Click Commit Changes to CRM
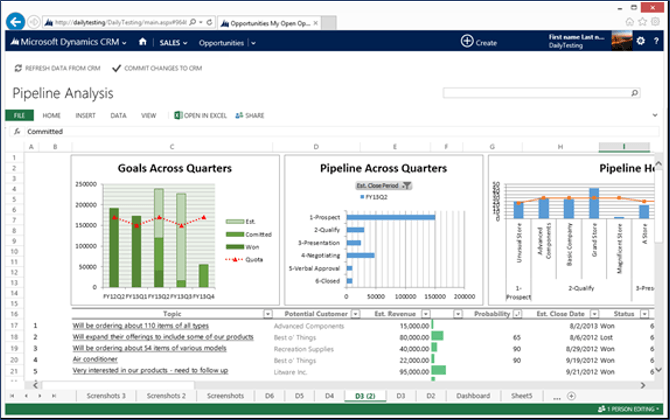Viewport: 670px width, 420px height. click(x=157, y=68)
